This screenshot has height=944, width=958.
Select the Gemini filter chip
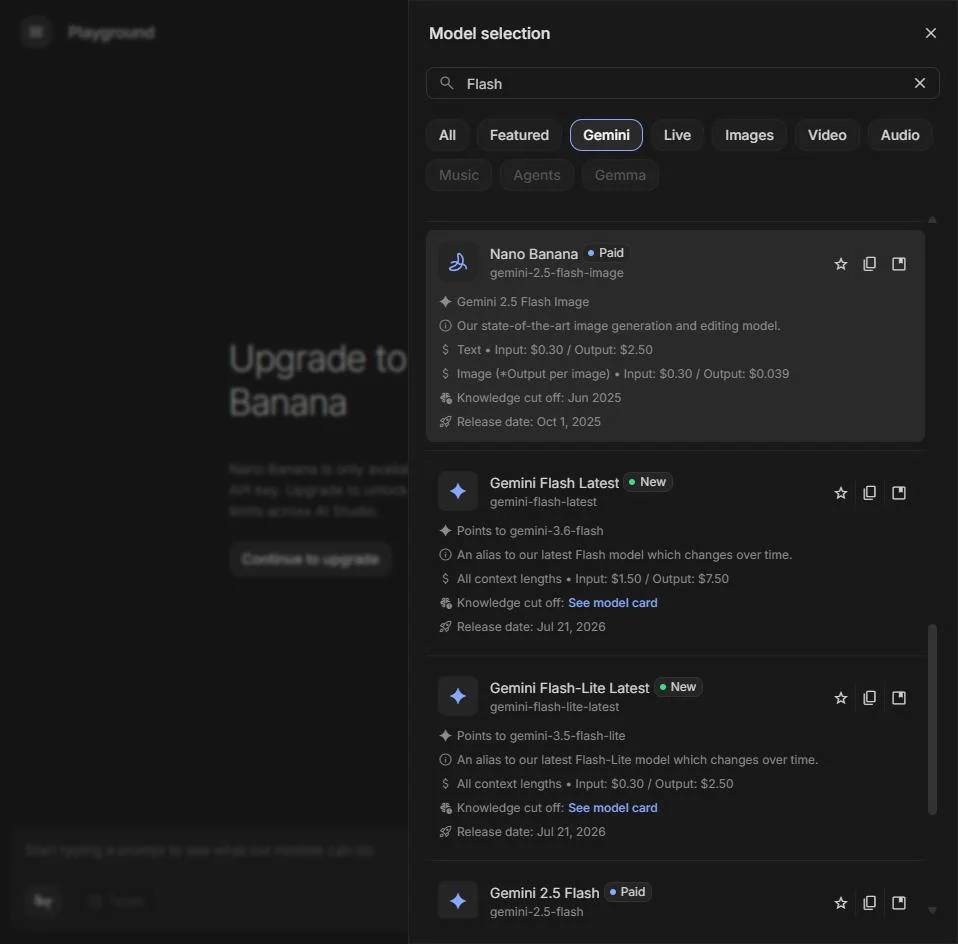pyautogui.click(x=606, y=135)
